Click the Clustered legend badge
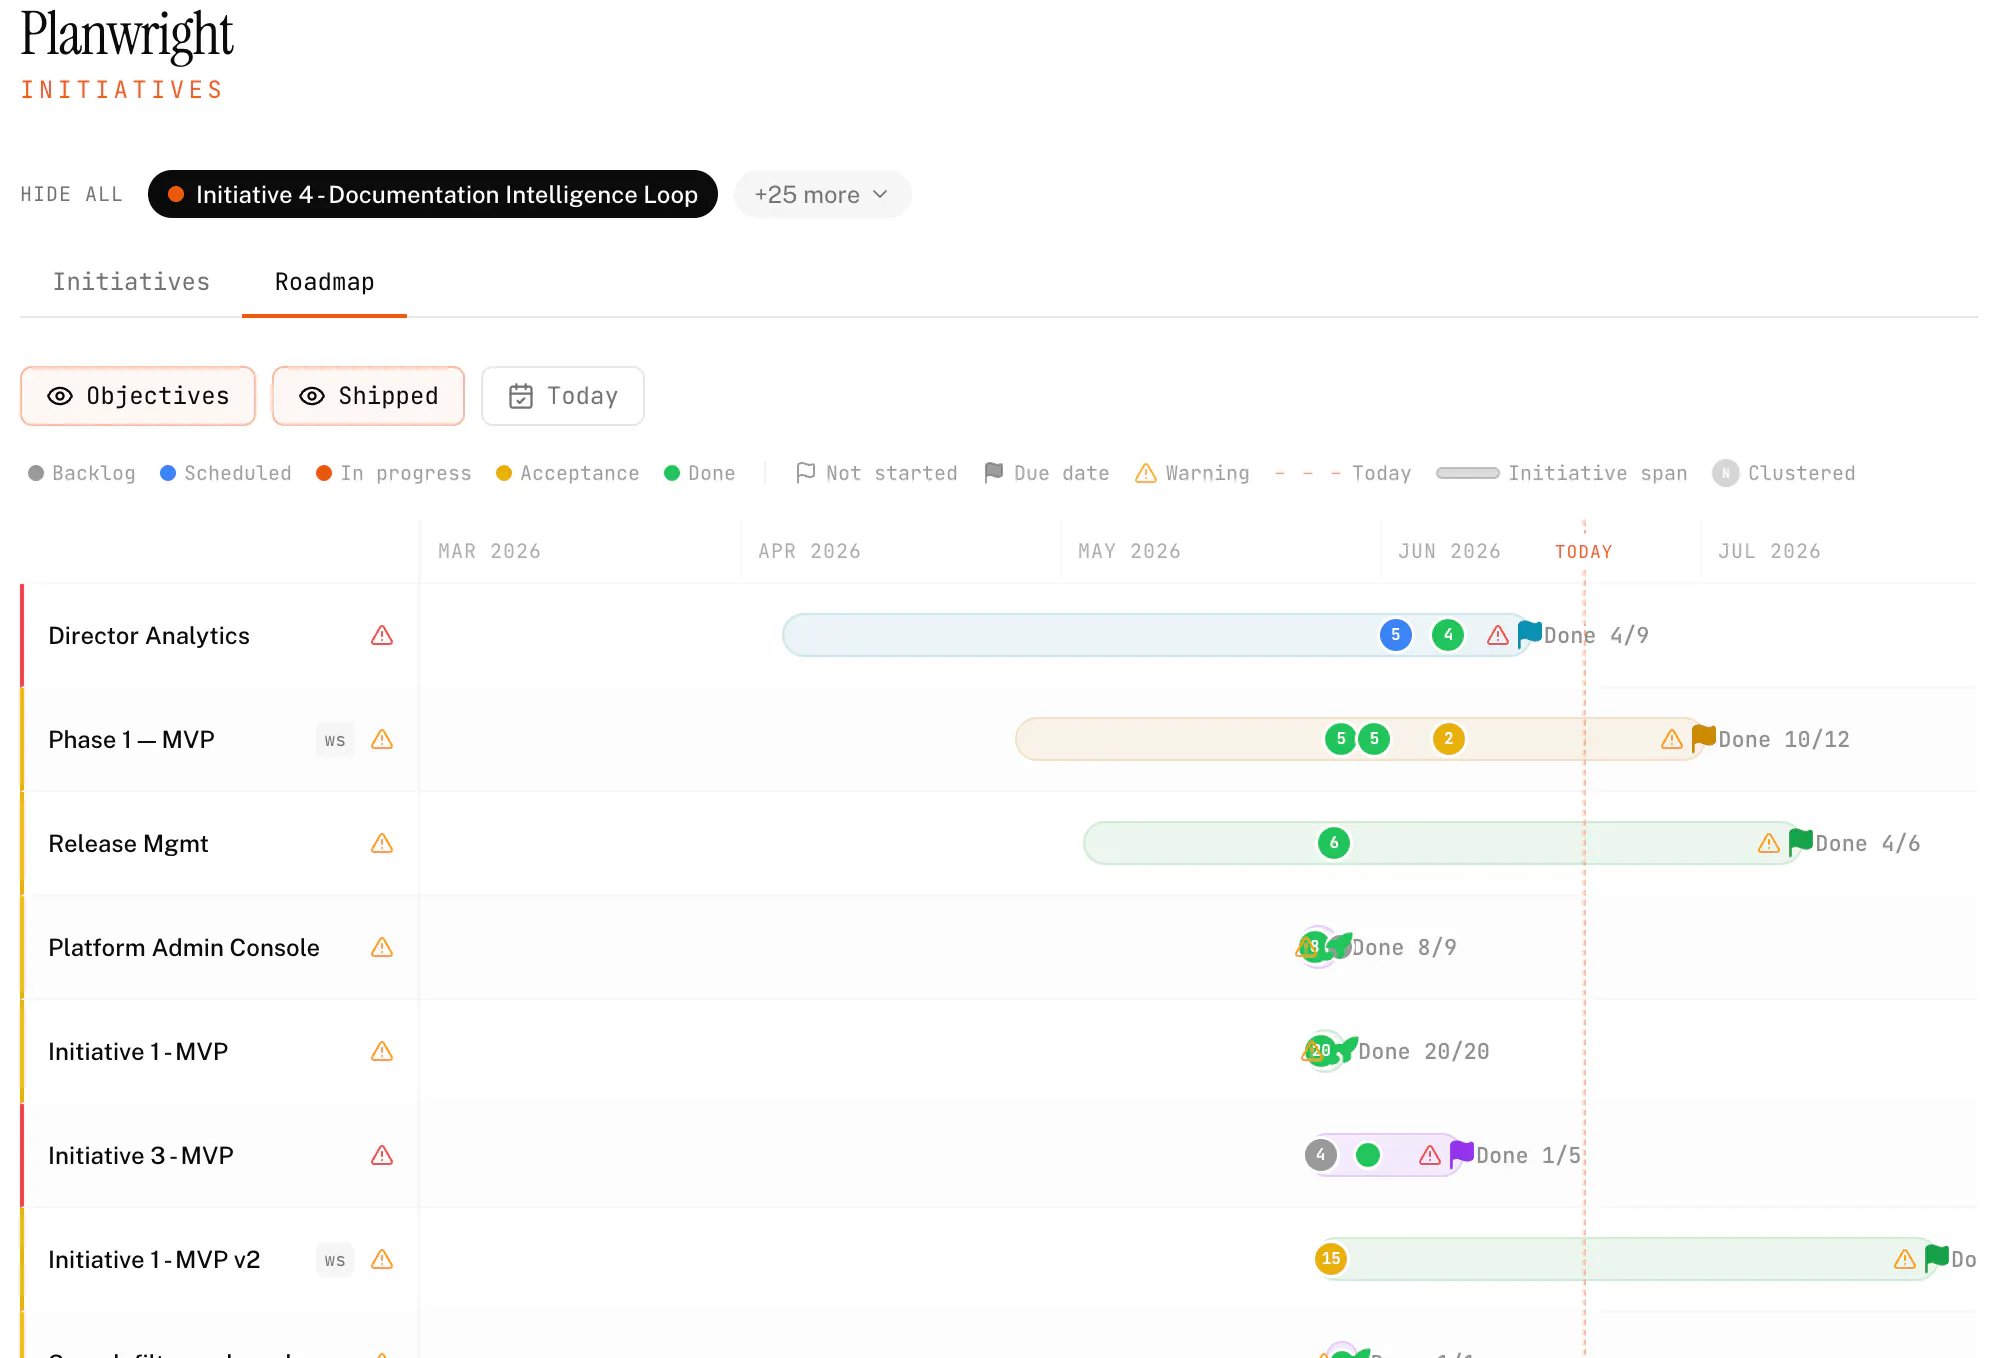Screen dimensions: 1994x1358 point(1725,473)
